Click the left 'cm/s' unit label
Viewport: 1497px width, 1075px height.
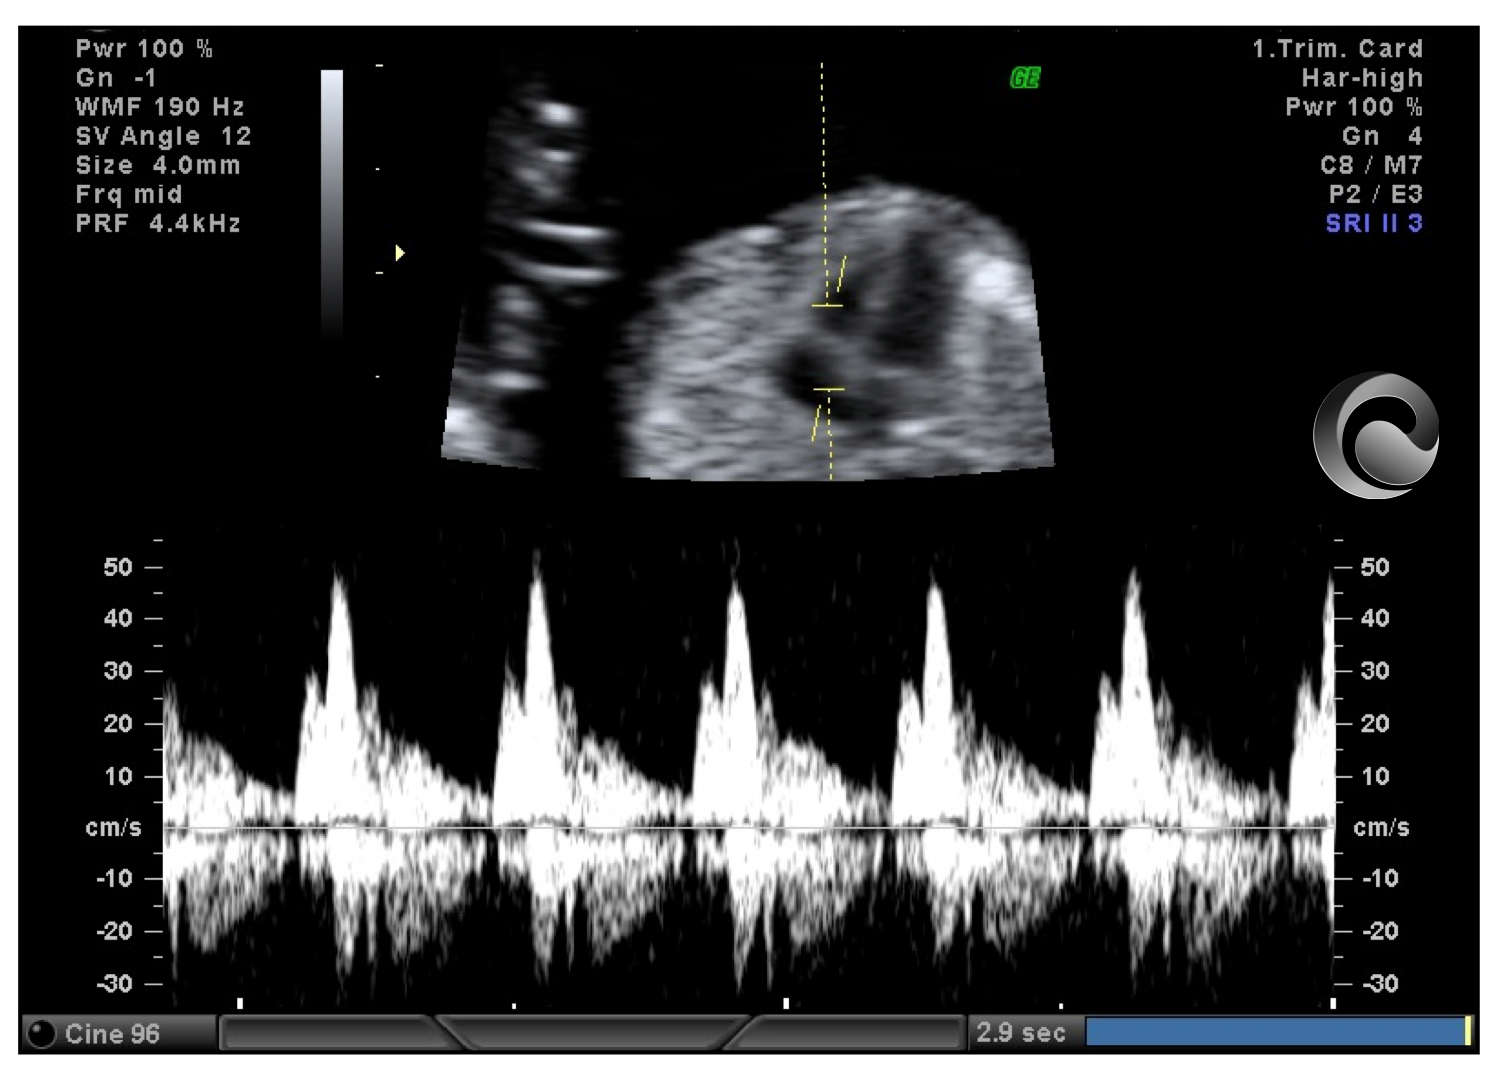click(114, 828)
